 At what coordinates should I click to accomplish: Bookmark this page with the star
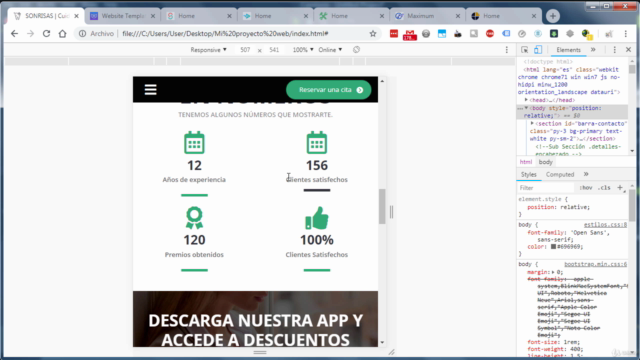(373, 33)
